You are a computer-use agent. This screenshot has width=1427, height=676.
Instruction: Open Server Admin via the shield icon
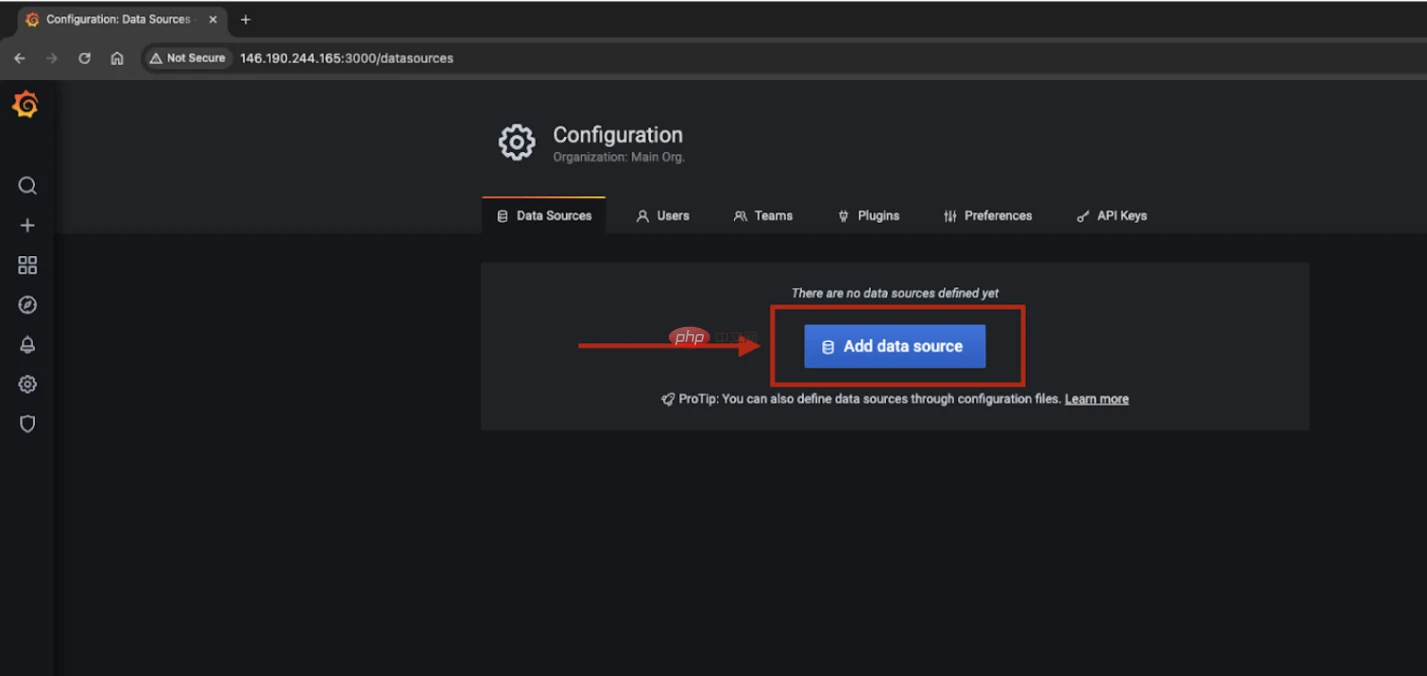[27, 424]
